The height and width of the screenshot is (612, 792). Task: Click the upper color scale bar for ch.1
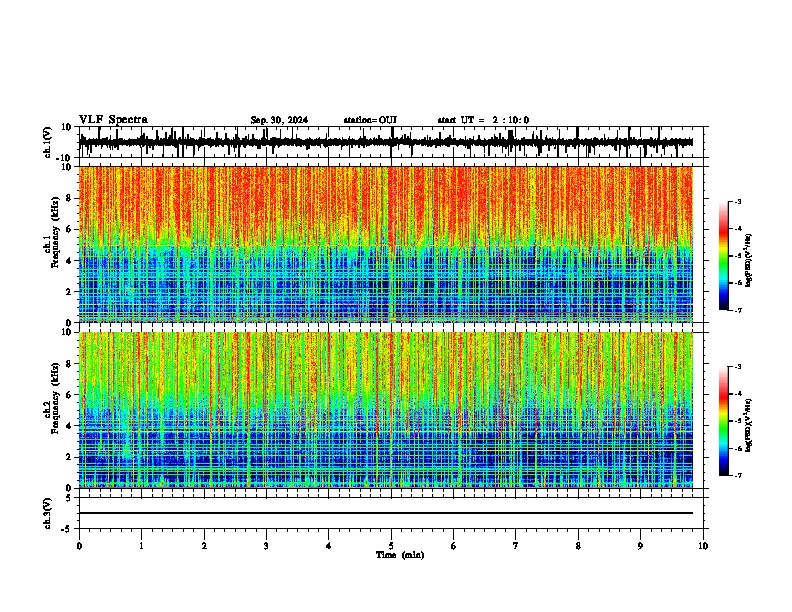click(724, 256)
